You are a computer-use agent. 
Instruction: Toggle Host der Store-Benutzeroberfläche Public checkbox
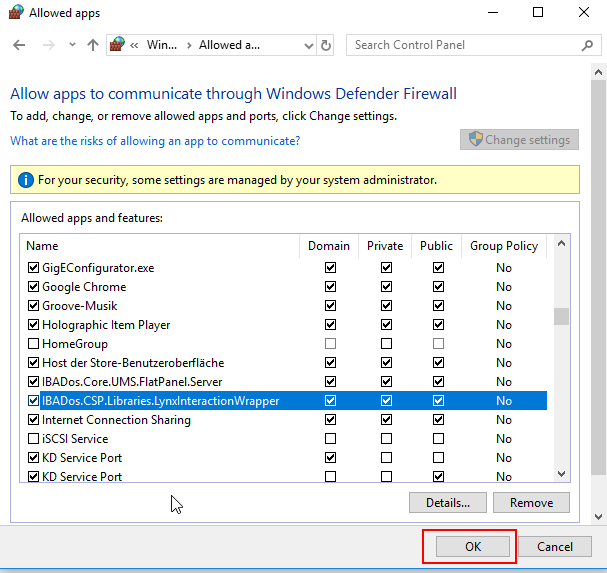(438, 362)
